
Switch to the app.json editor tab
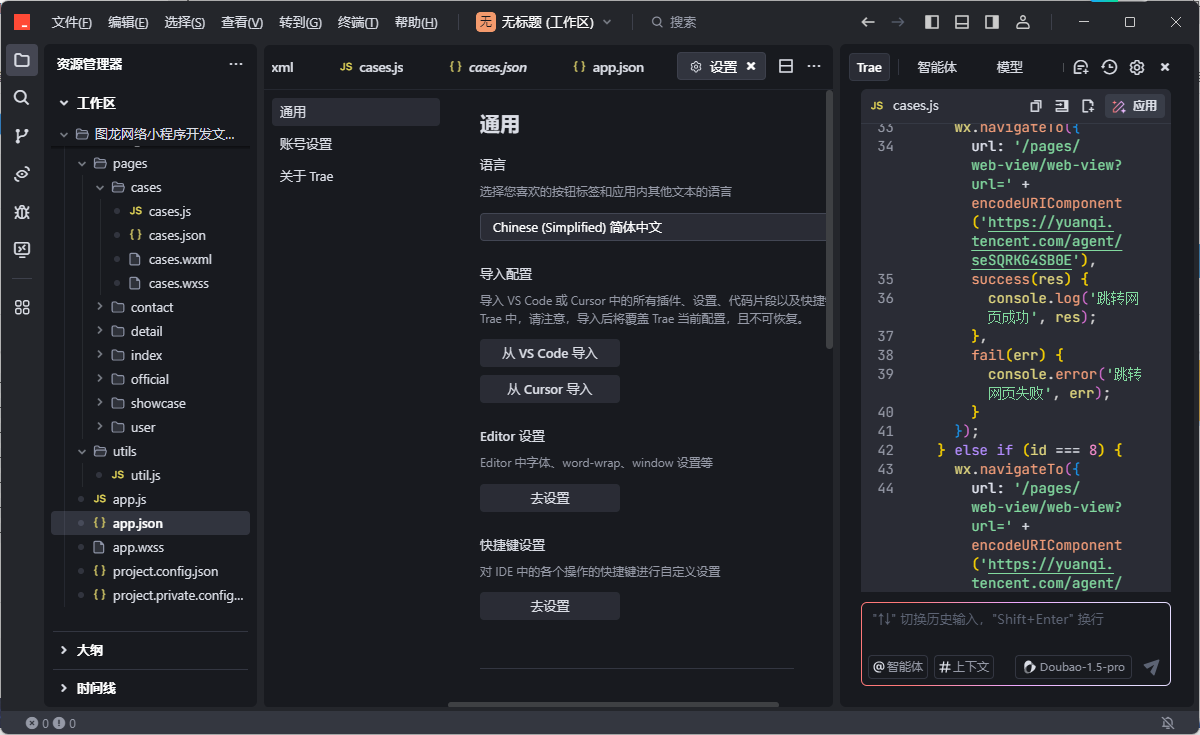[x=609, y=67]
